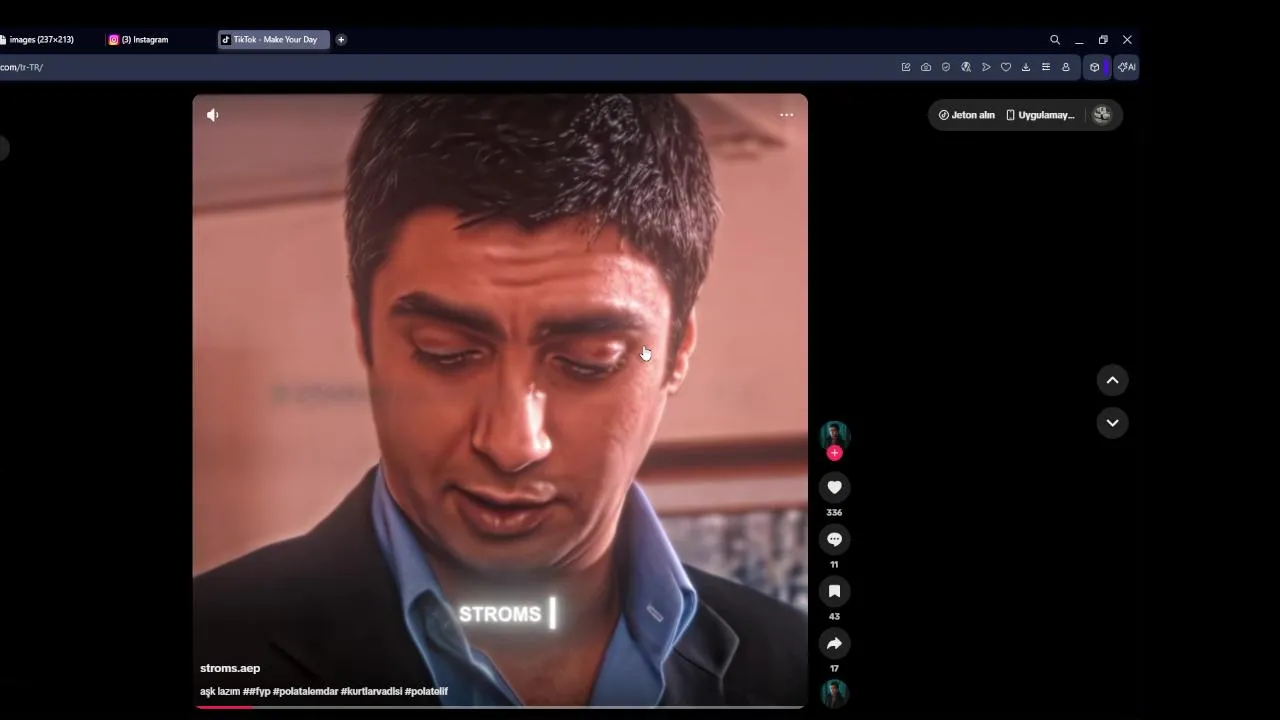The width and height of the screenshot is (1280, 720).
Task: Open the creator's avatar above like button
Action: (834, 435)
